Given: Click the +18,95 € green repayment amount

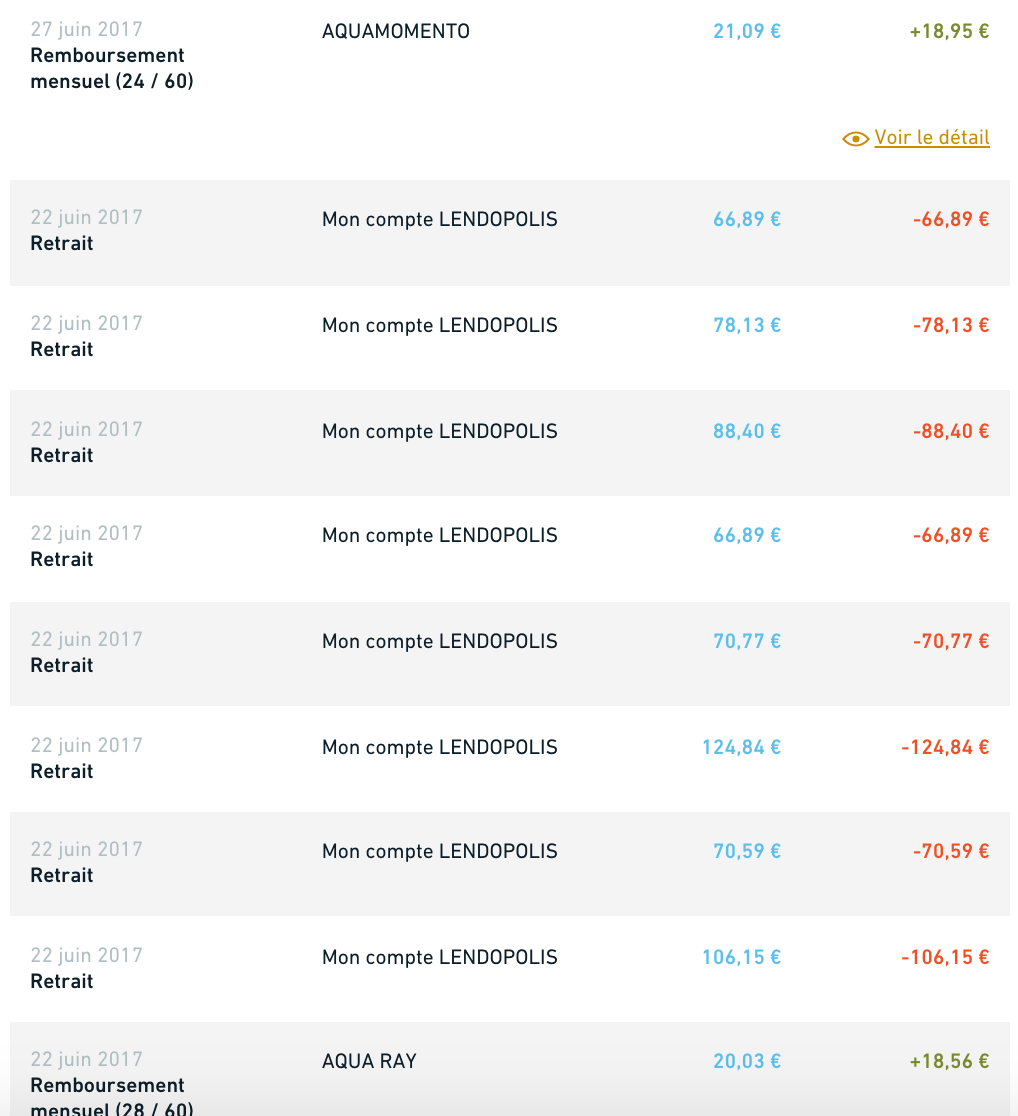Looking at the screenshot, I should click(x=950, y=31).
